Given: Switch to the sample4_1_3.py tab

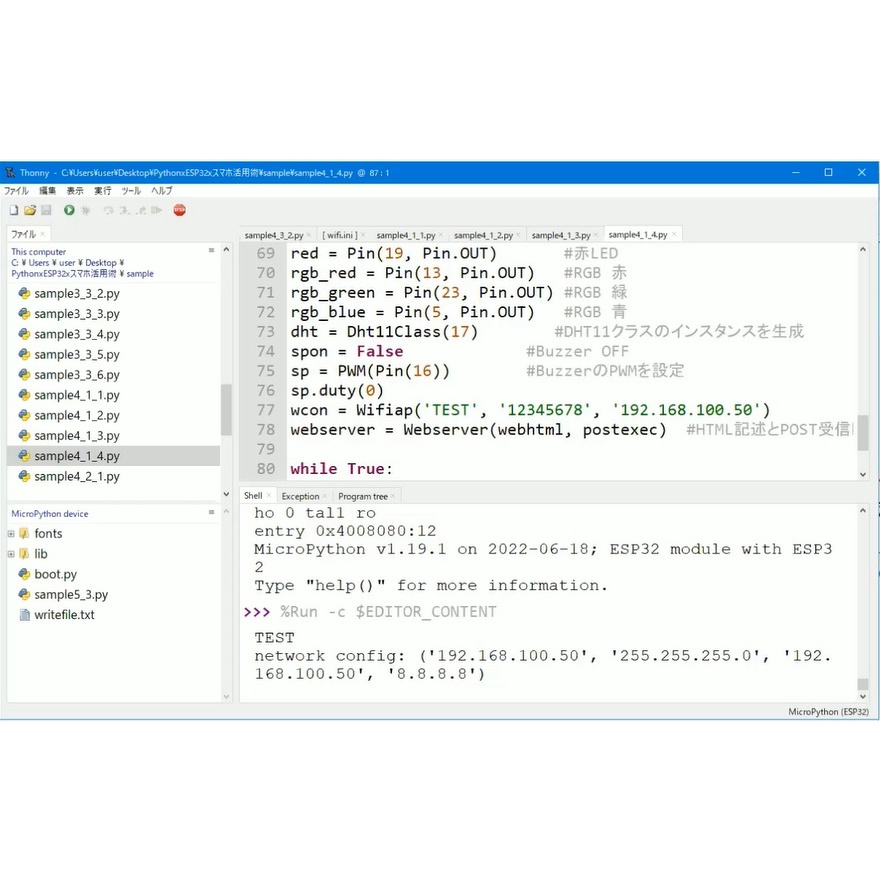Looking at the screenshot, I should click(561, 235).
